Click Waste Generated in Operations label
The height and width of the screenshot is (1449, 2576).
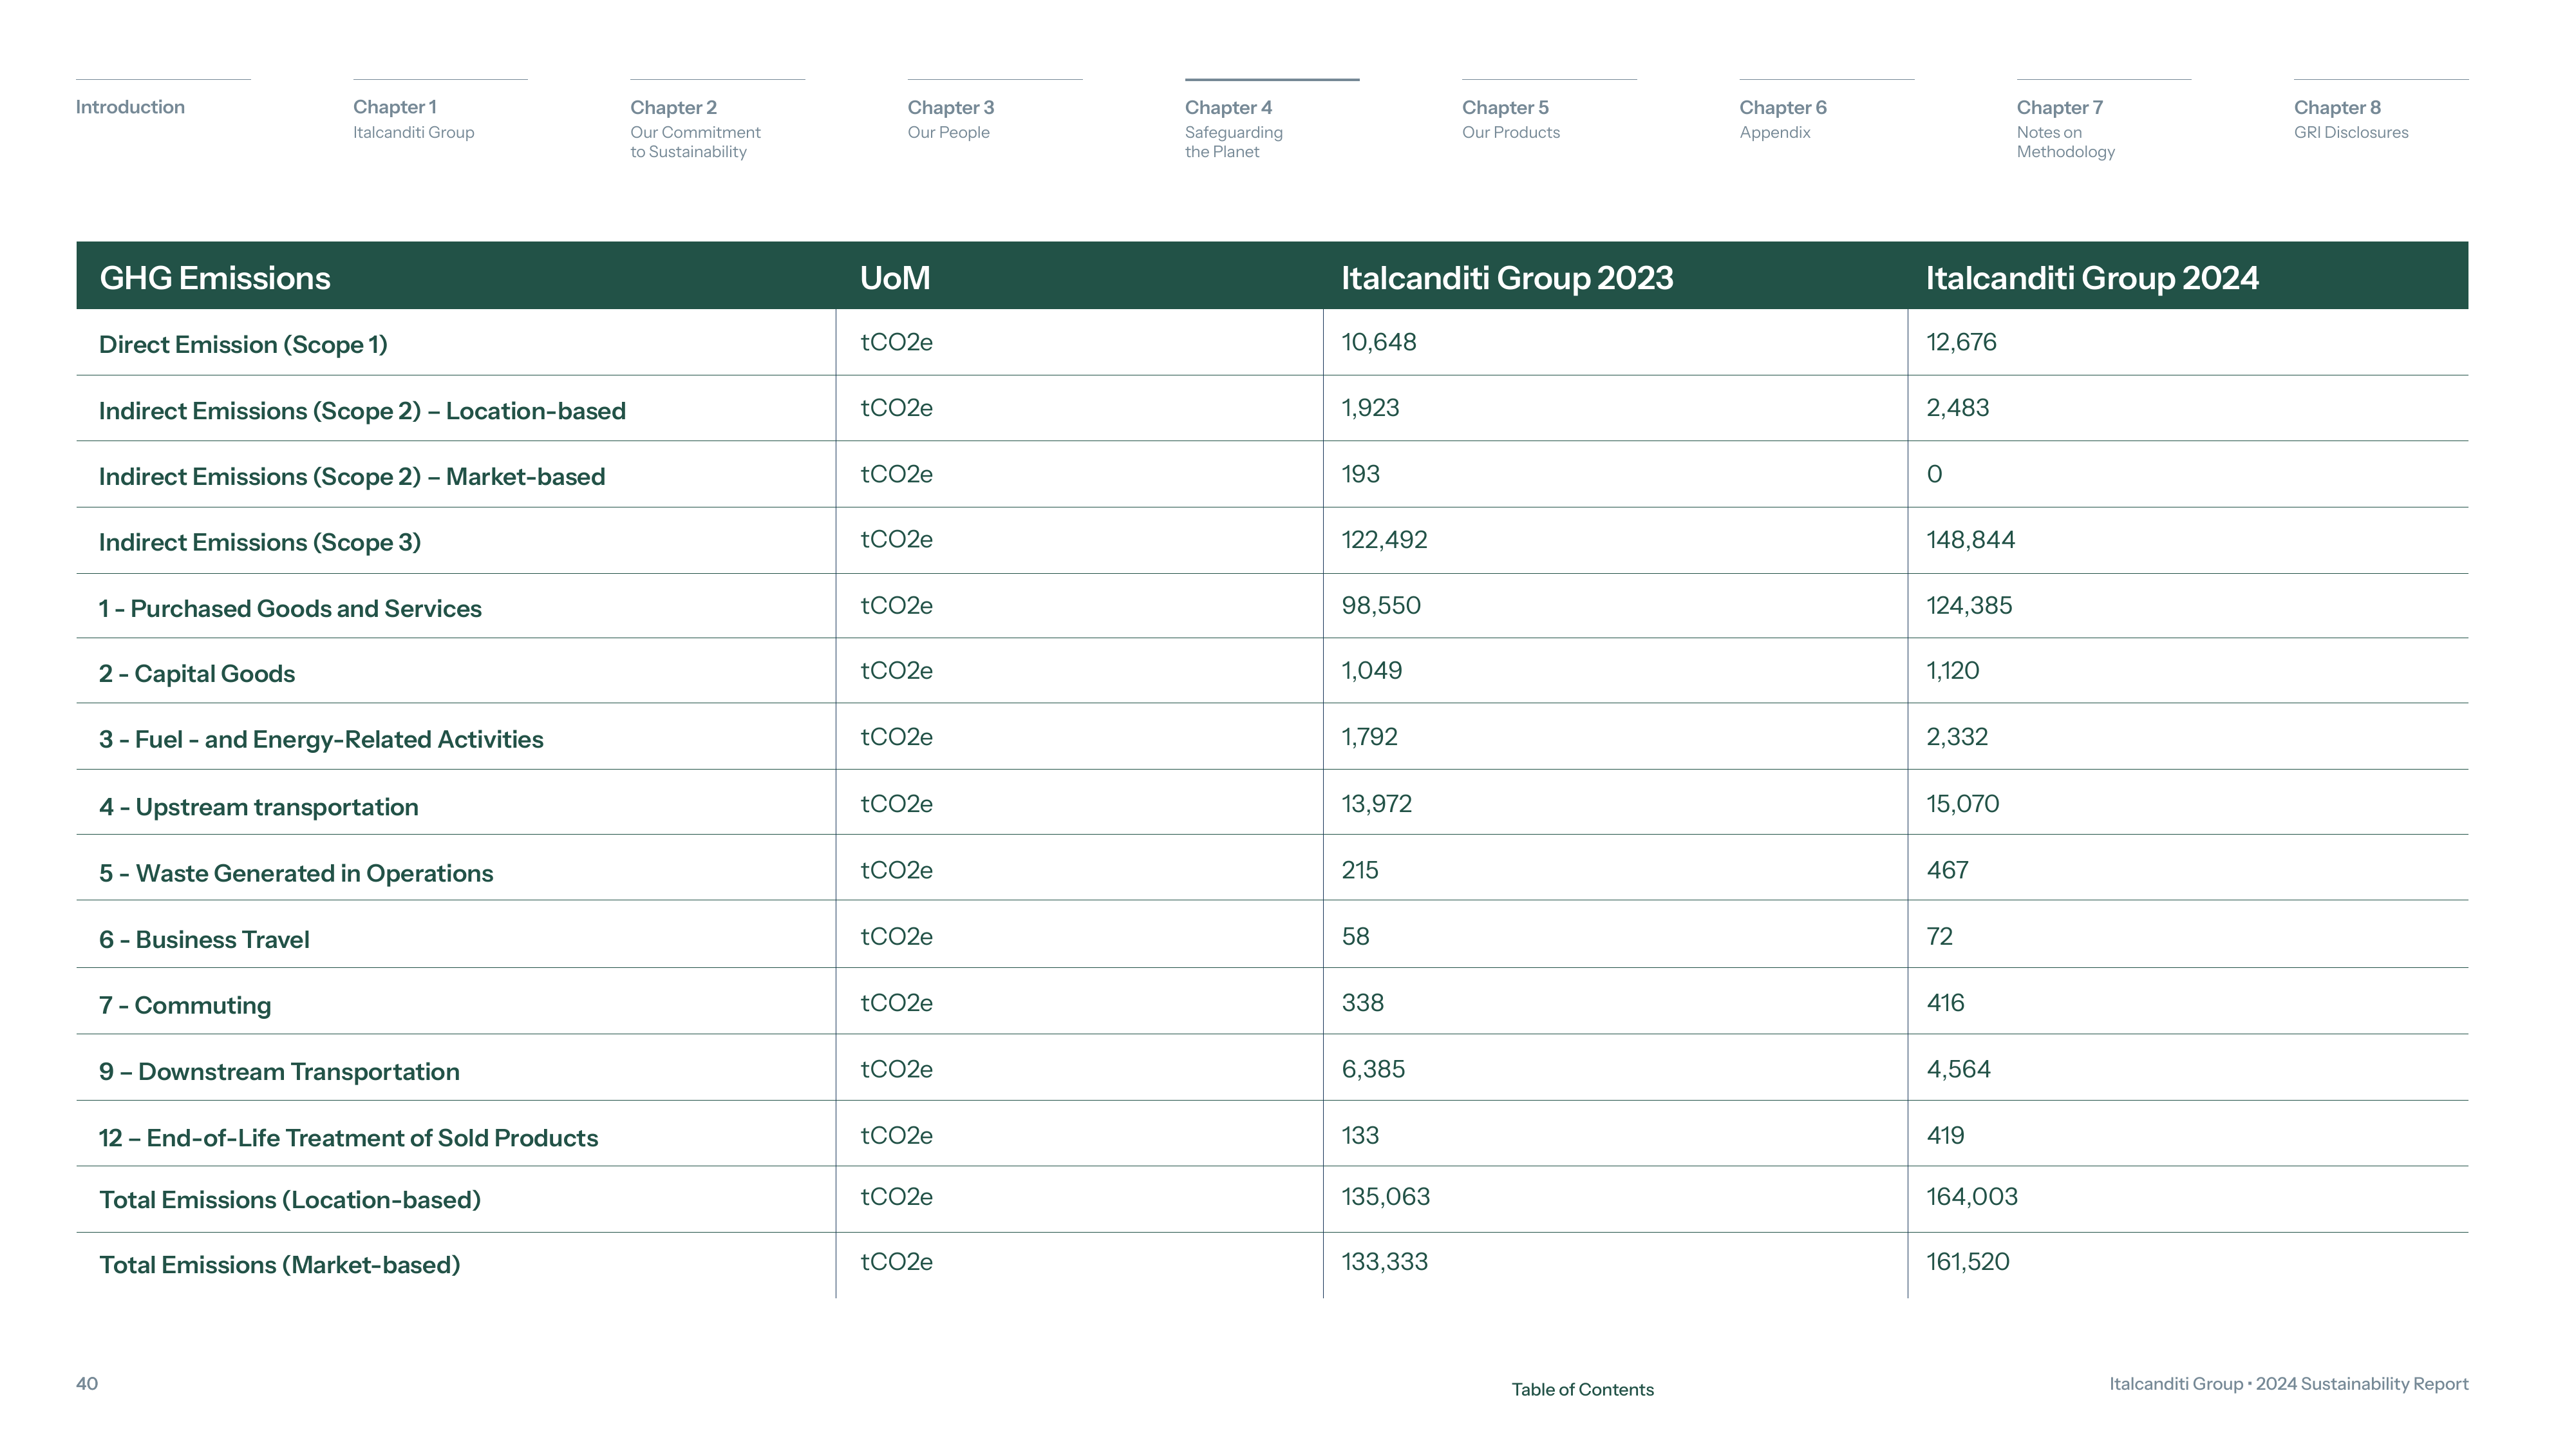click(296, 873)
